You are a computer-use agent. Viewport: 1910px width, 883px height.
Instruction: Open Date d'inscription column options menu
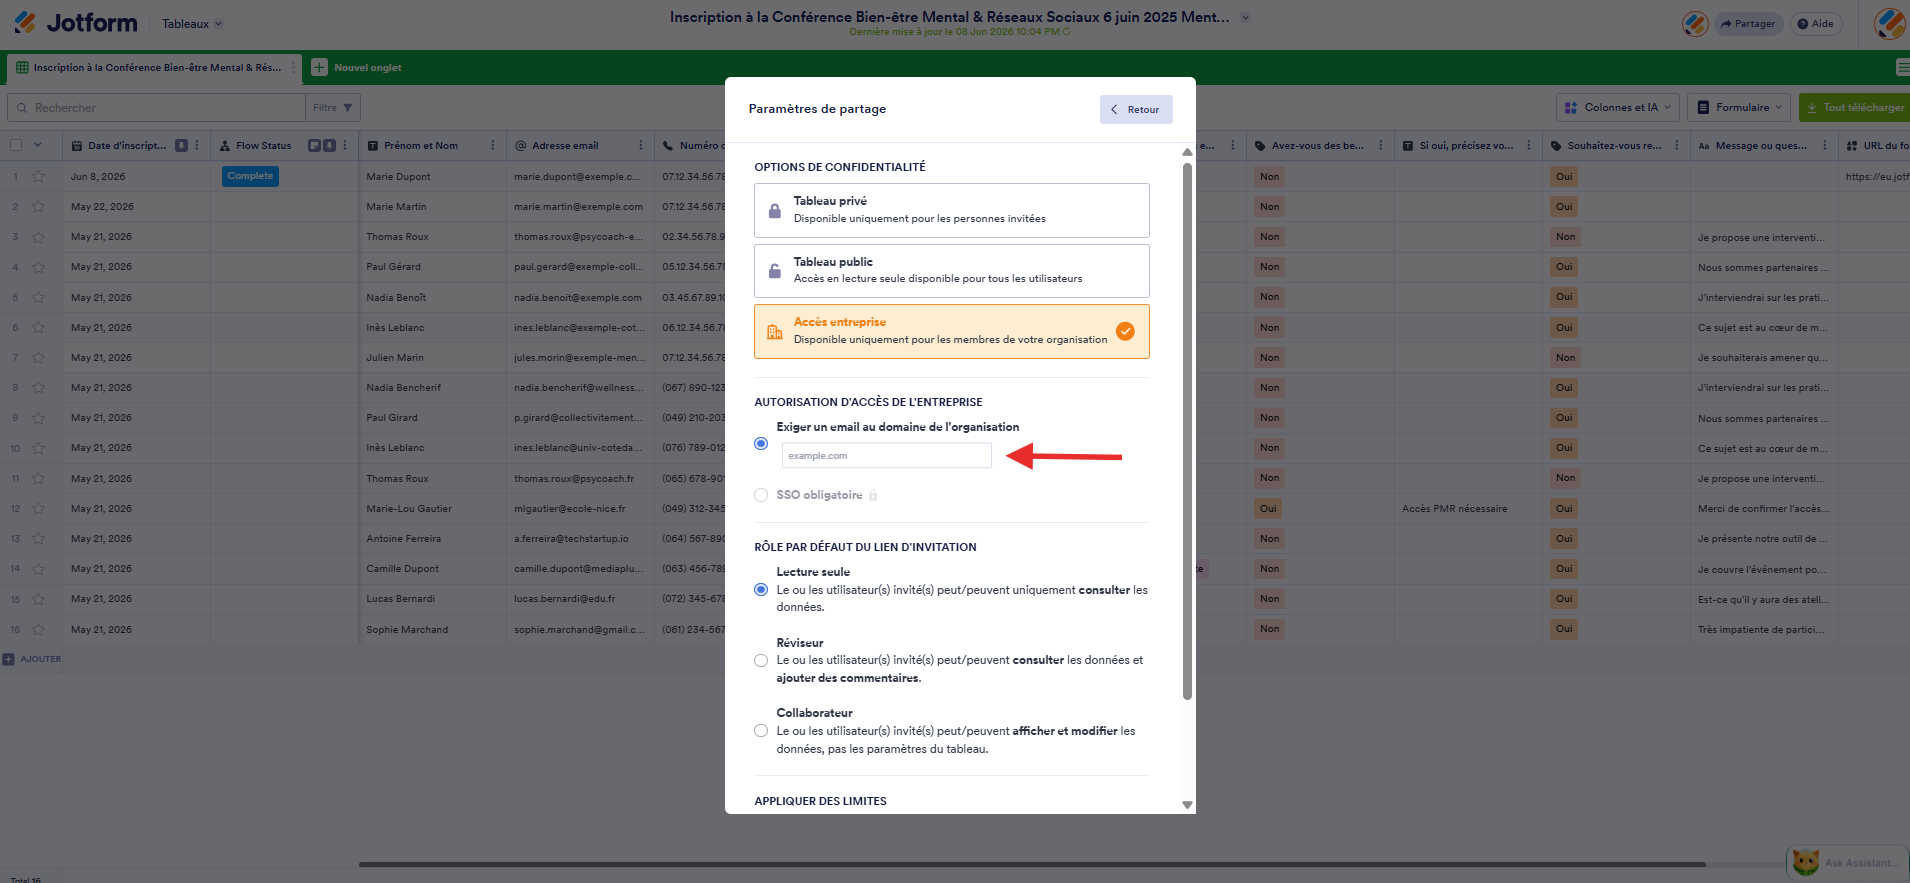pyautogui.click(x=197, y=146)
